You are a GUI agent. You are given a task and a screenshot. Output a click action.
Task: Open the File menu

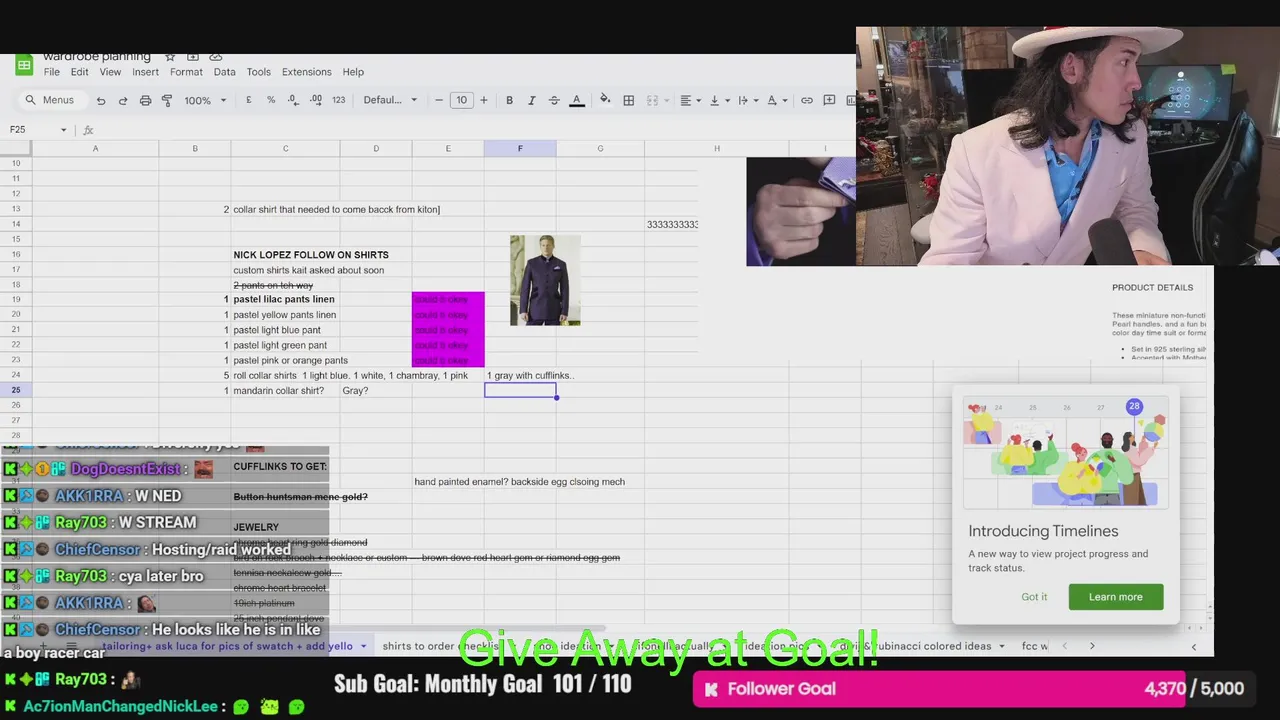click(x=51, y=72)
